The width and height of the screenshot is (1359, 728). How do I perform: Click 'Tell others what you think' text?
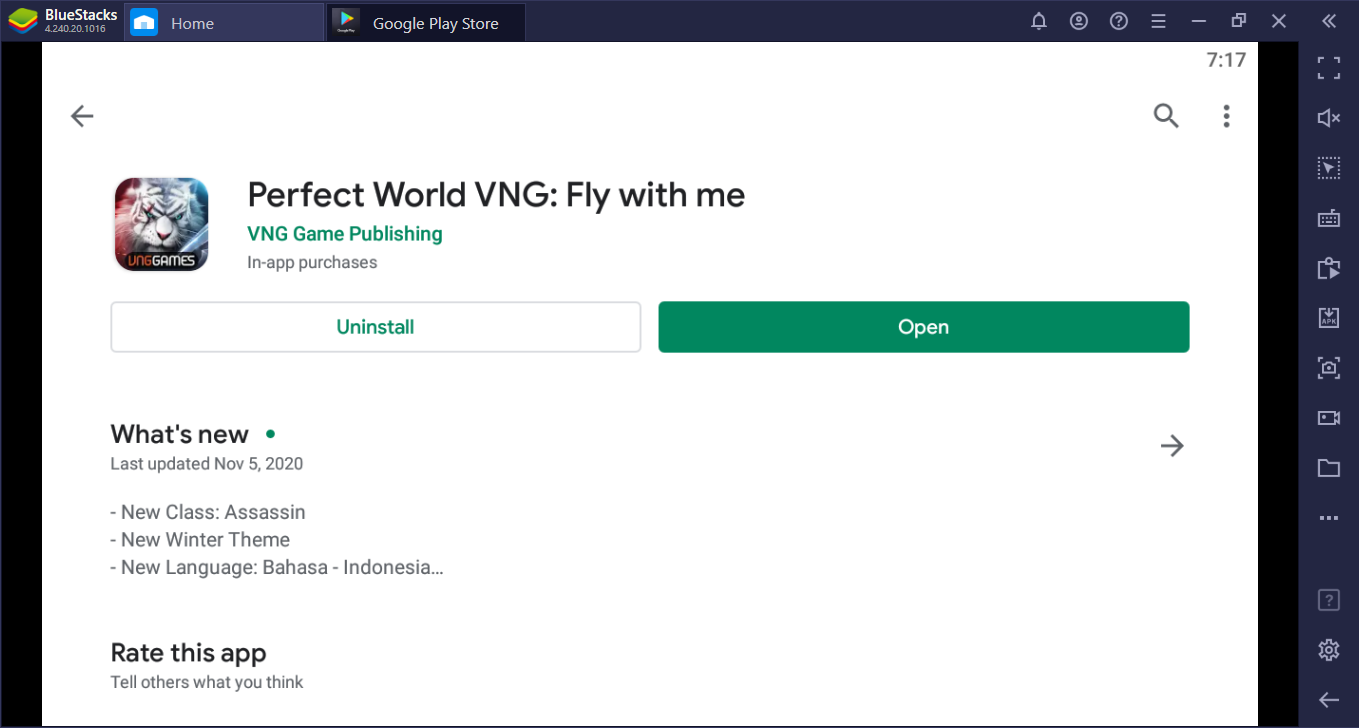[207, 682]
